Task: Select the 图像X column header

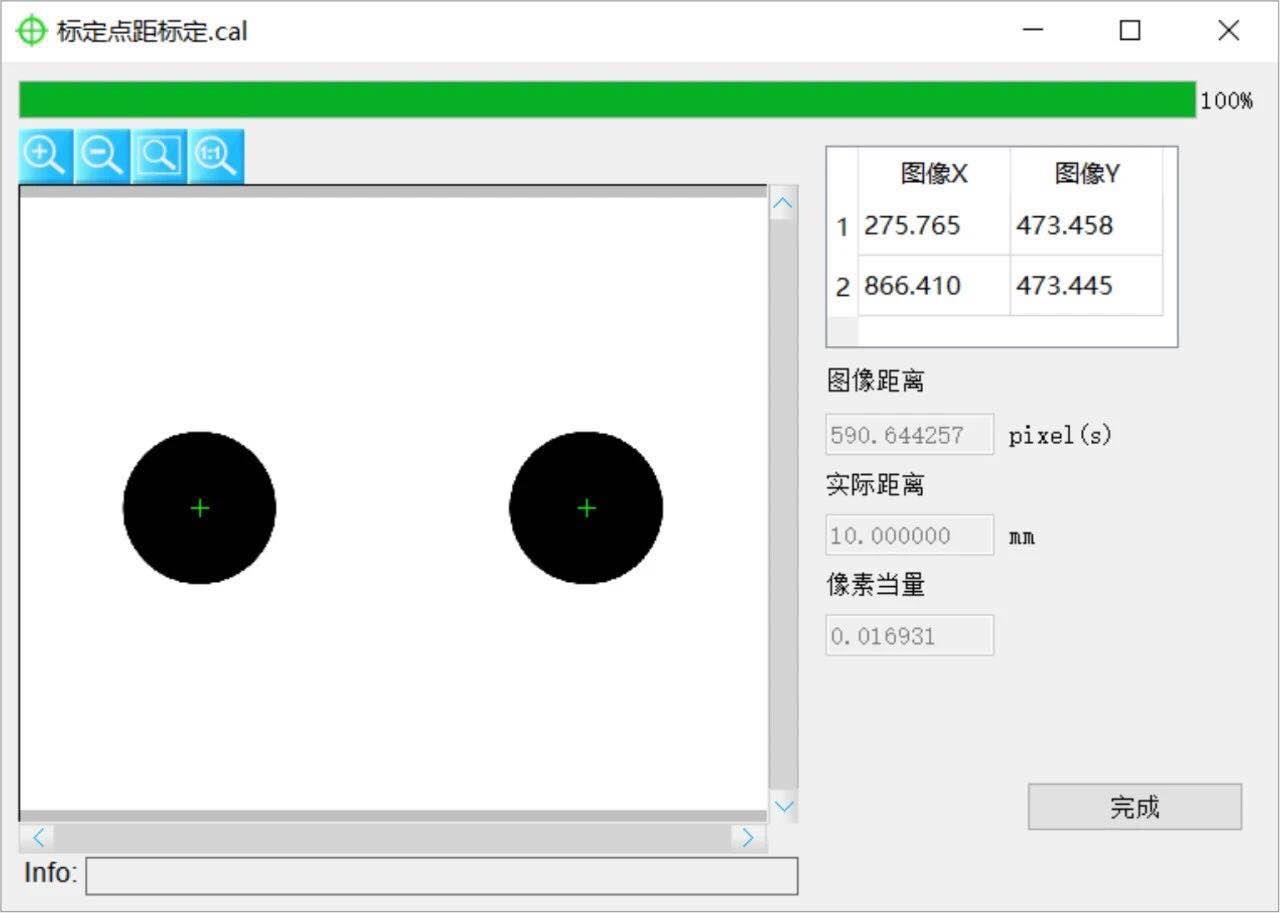Action: coord(934,174)
